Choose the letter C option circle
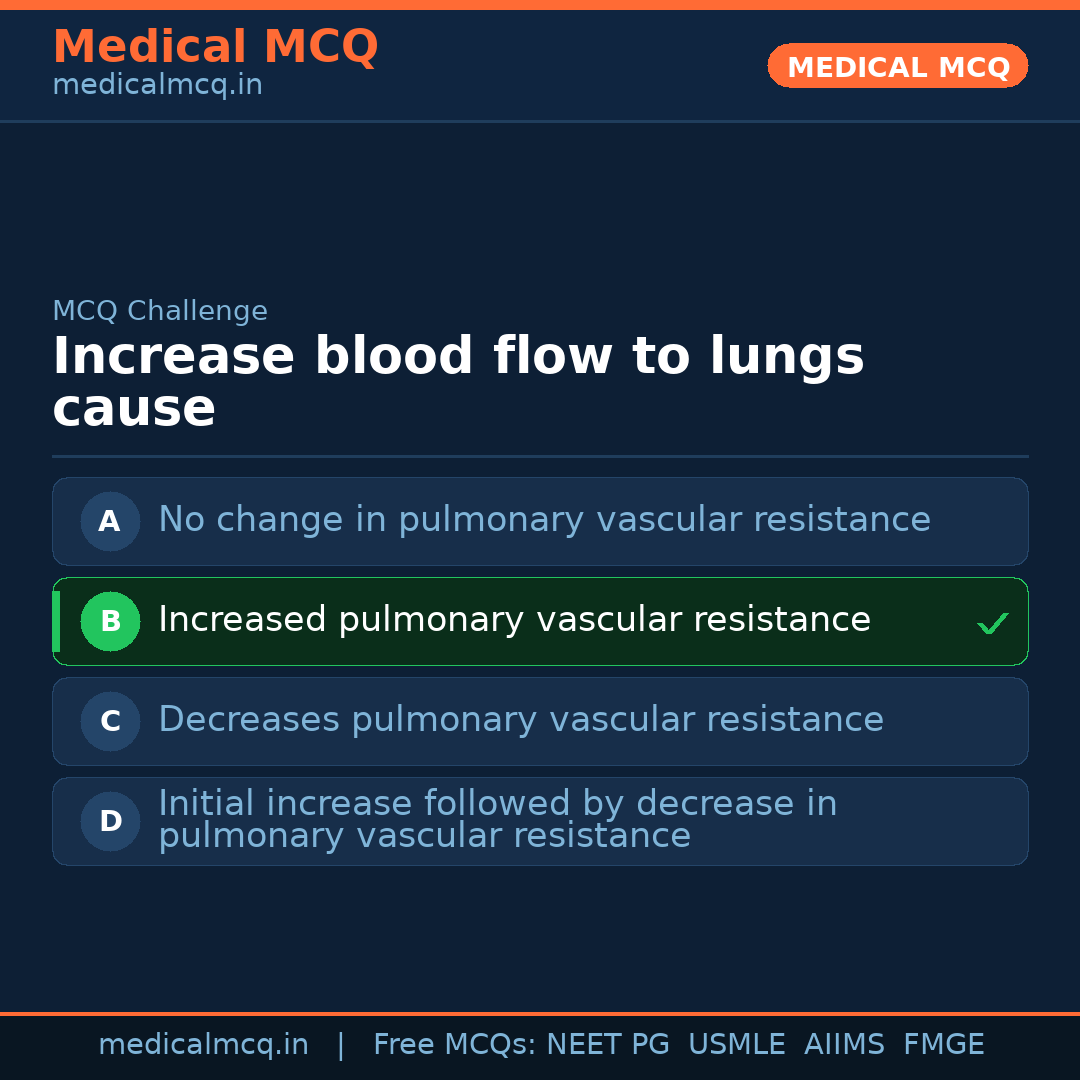The width and height of the screenshot is (1080, 1080). pos(110,721)
